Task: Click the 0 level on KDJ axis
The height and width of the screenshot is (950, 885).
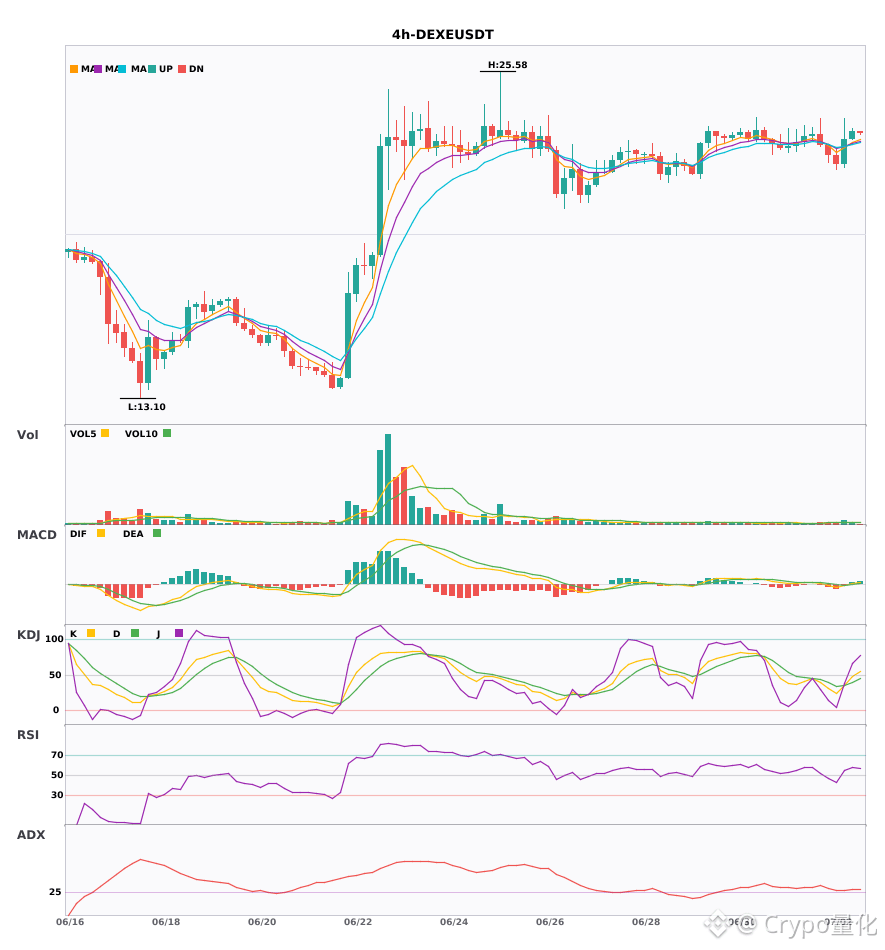Action: [56, 710]
